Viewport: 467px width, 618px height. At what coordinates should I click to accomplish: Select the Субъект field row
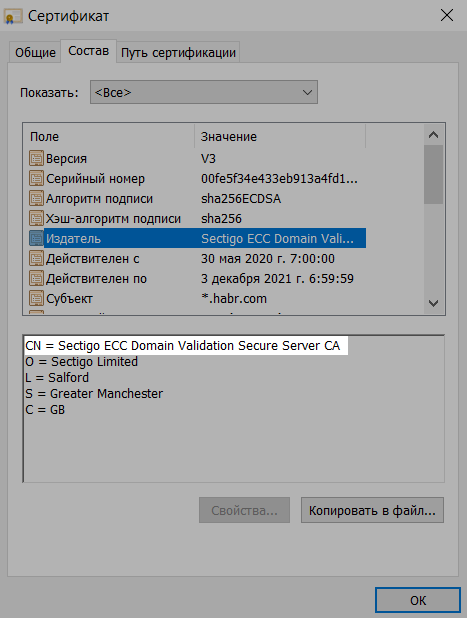pos(197,298)
